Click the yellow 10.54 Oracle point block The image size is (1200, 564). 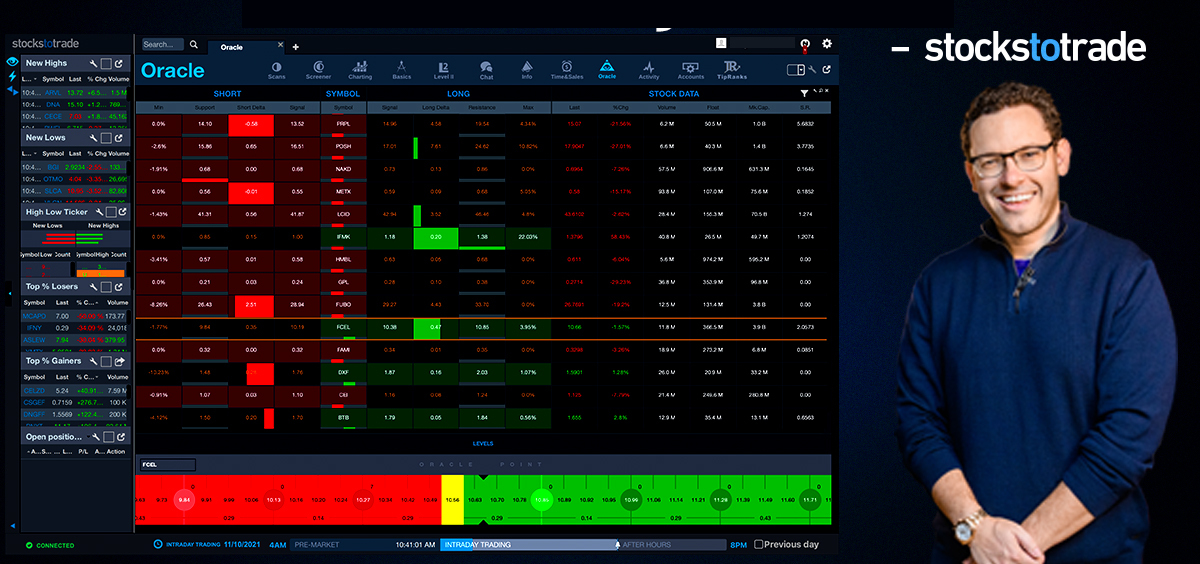click(452, 498)
